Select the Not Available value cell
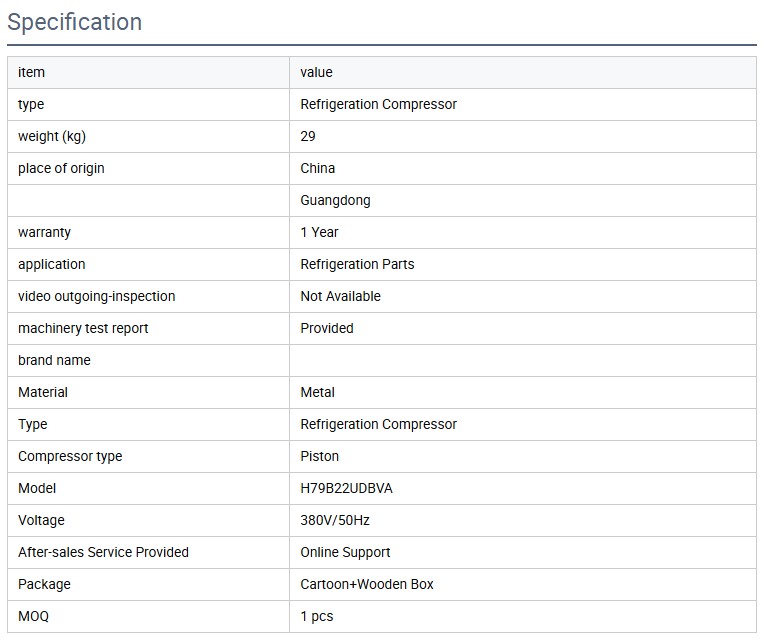766x641 pixels. pyautogui.click(x=340, y=296)
